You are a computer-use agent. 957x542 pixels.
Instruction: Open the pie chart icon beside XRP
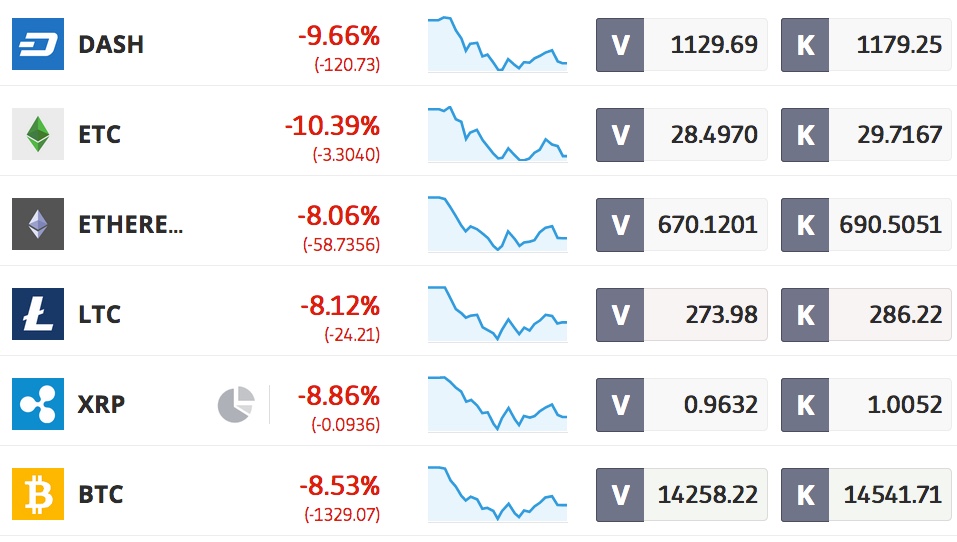(x=236, y=404)
